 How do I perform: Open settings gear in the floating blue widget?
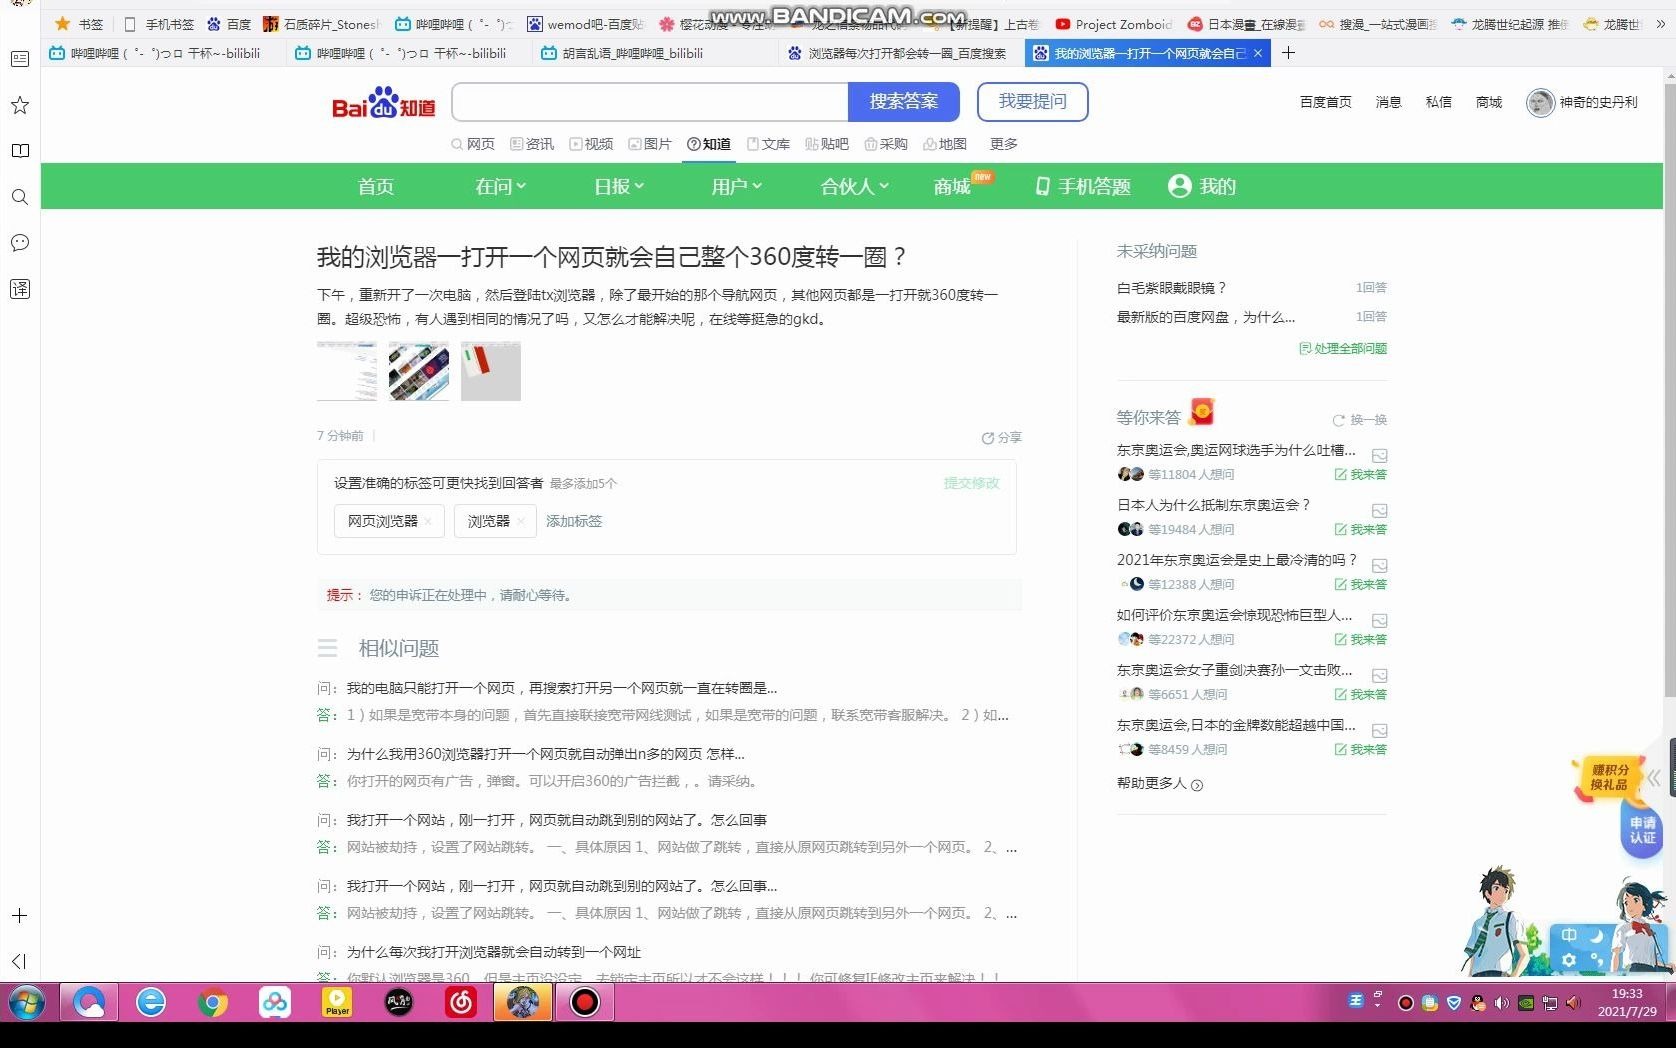point(1570,959)
